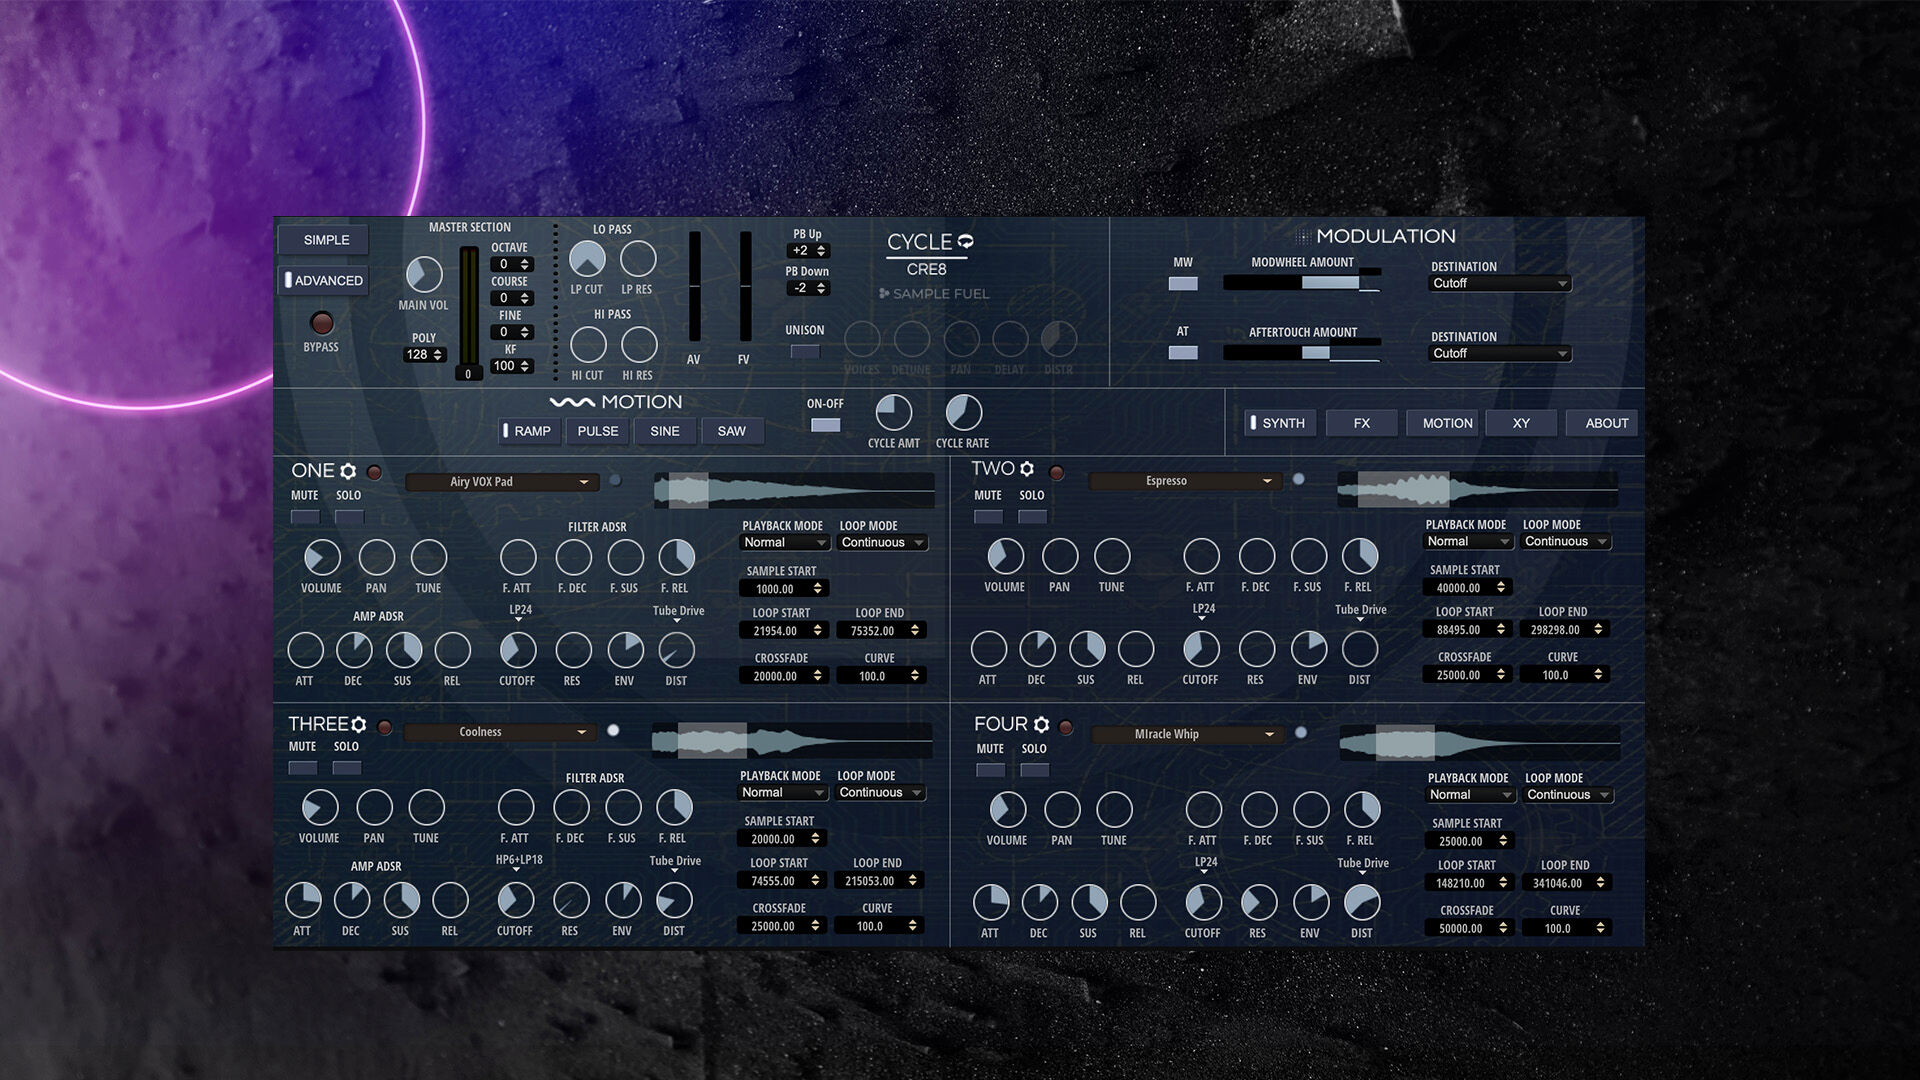Click the LP RES knob
1920x1080 pixels.
tap(638, 259)
